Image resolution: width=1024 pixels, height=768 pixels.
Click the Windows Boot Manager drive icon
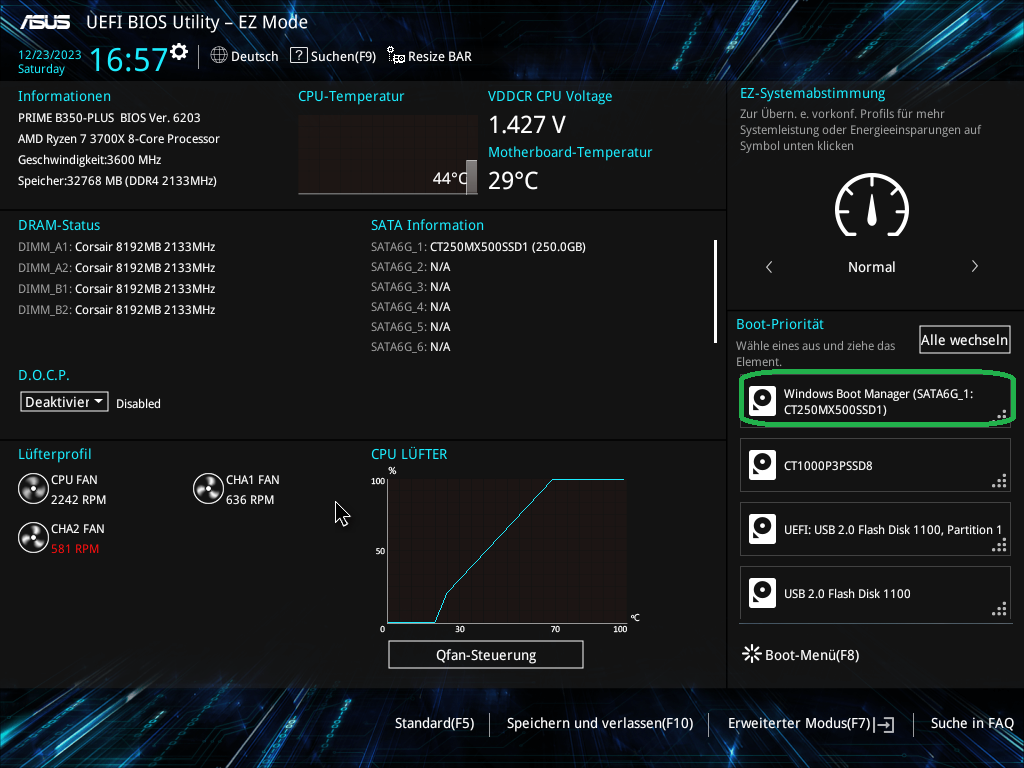coord(762,401)
